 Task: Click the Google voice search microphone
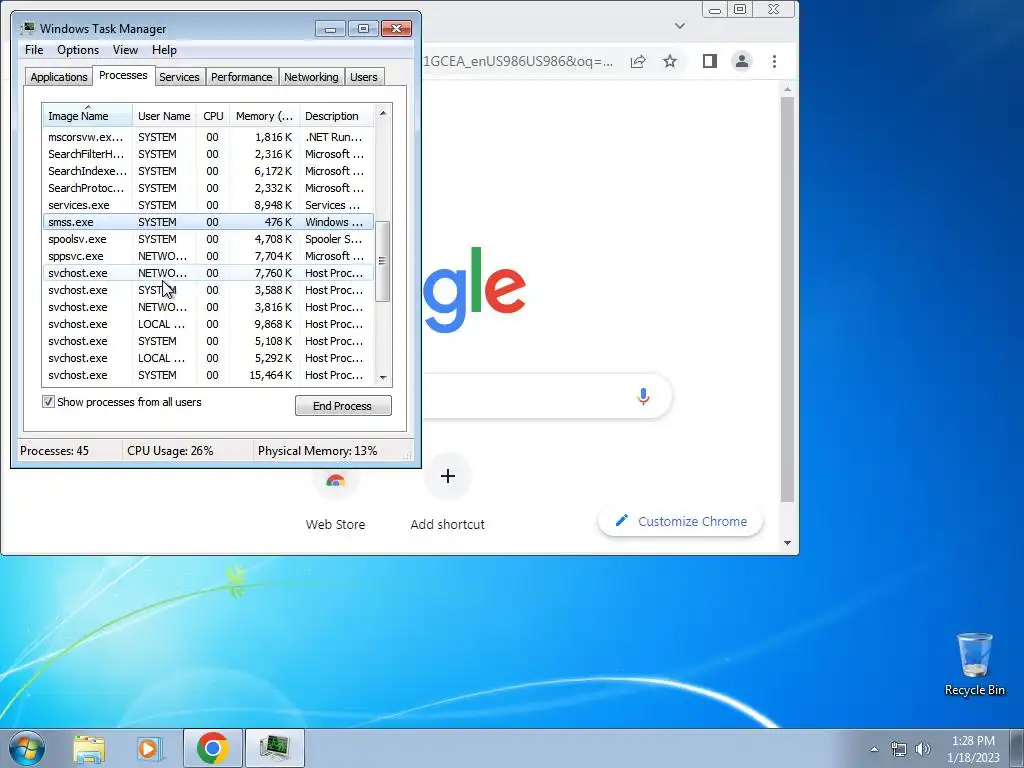643,396
